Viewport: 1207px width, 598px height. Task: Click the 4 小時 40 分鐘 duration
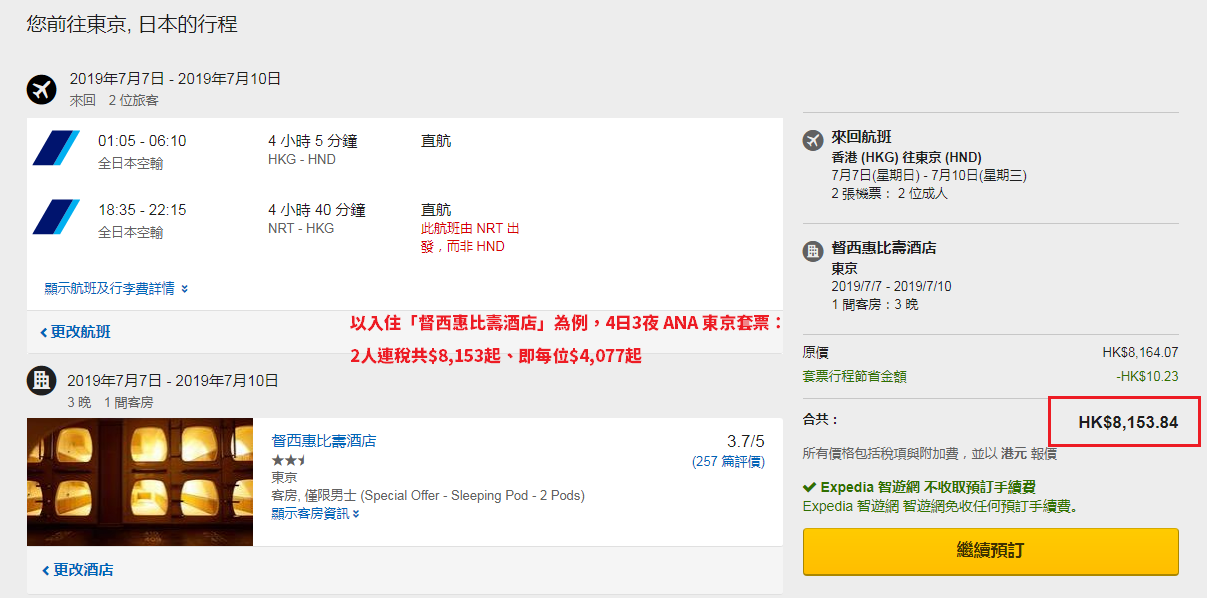[317, 210]
